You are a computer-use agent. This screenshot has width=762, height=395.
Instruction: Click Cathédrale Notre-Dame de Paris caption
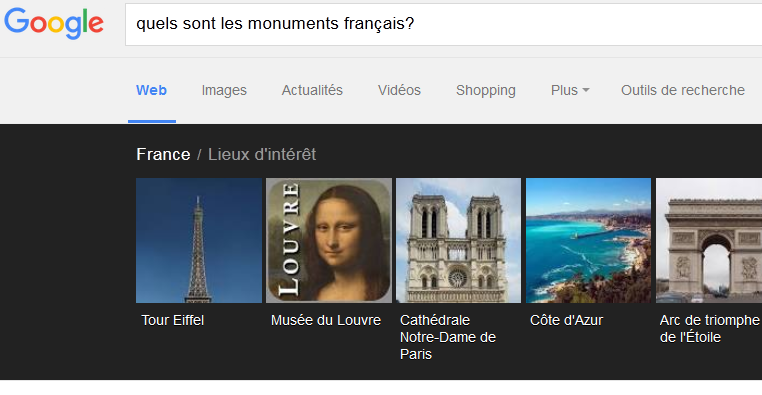(448, 337)
